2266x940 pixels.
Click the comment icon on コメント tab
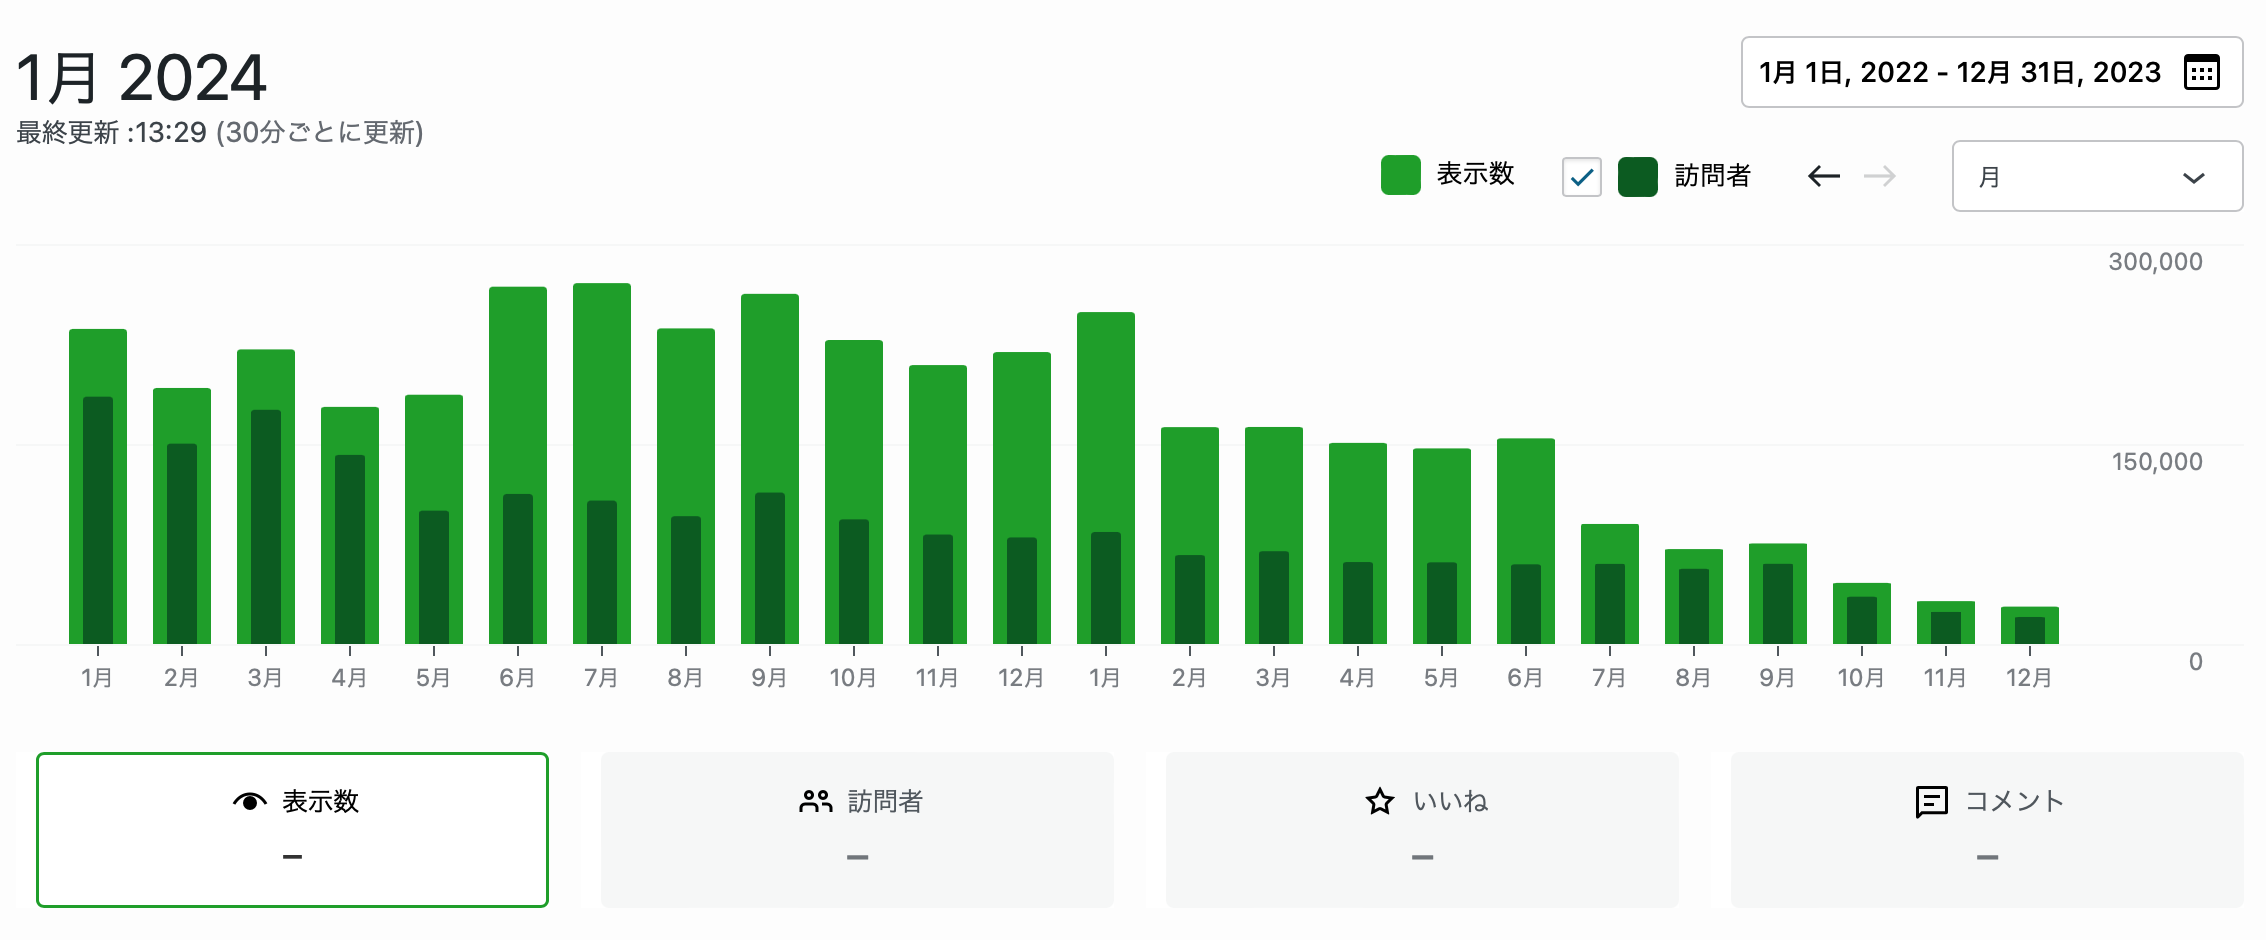1931,801
